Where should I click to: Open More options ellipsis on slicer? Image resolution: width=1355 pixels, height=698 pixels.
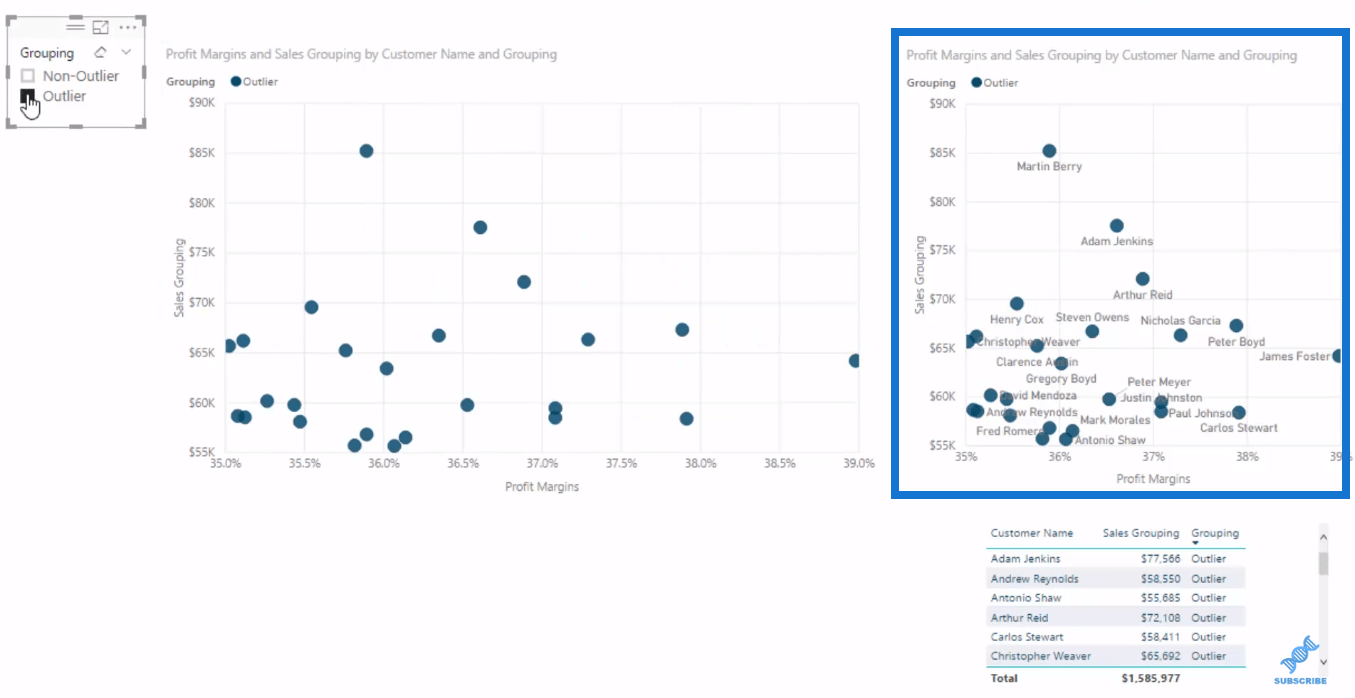128,27
